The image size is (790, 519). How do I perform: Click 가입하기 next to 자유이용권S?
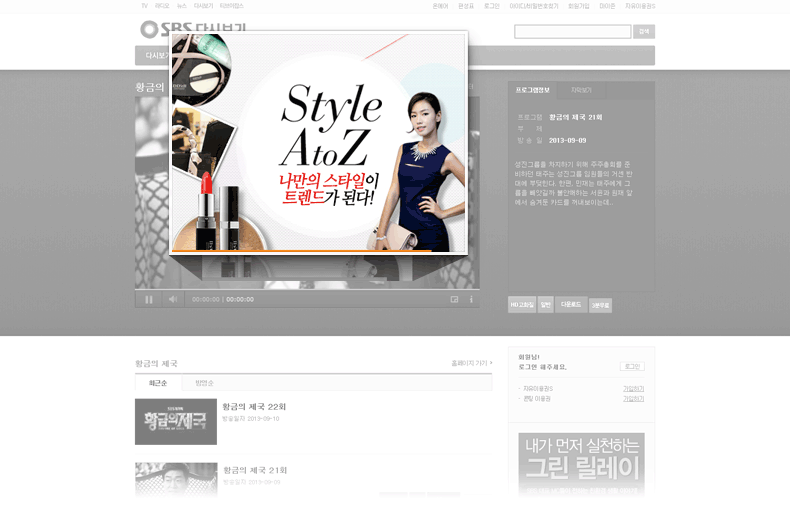[633, 388]
